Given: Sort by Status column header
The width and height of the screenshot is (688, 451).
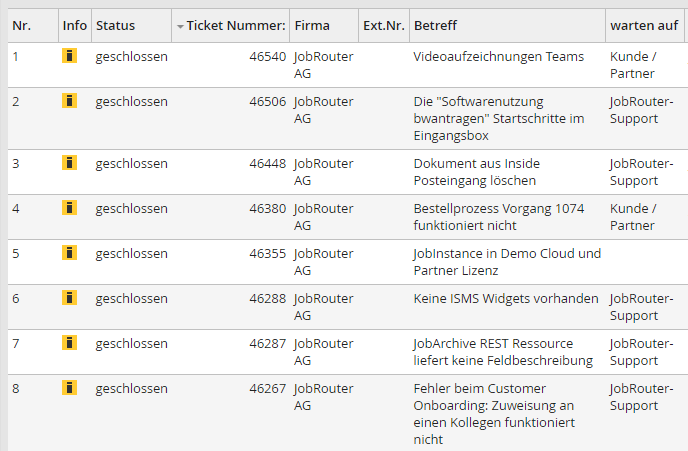Looking at the screenshot, I should click(115, 25).
